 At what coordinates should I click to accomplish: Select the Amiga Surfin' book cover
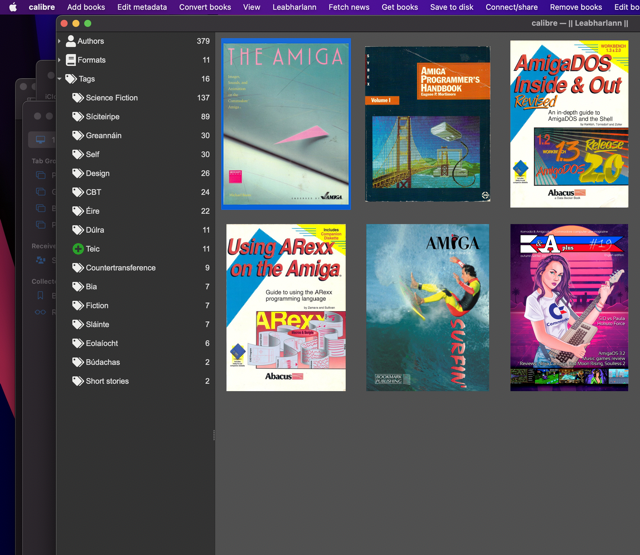(x=427, y=307)
